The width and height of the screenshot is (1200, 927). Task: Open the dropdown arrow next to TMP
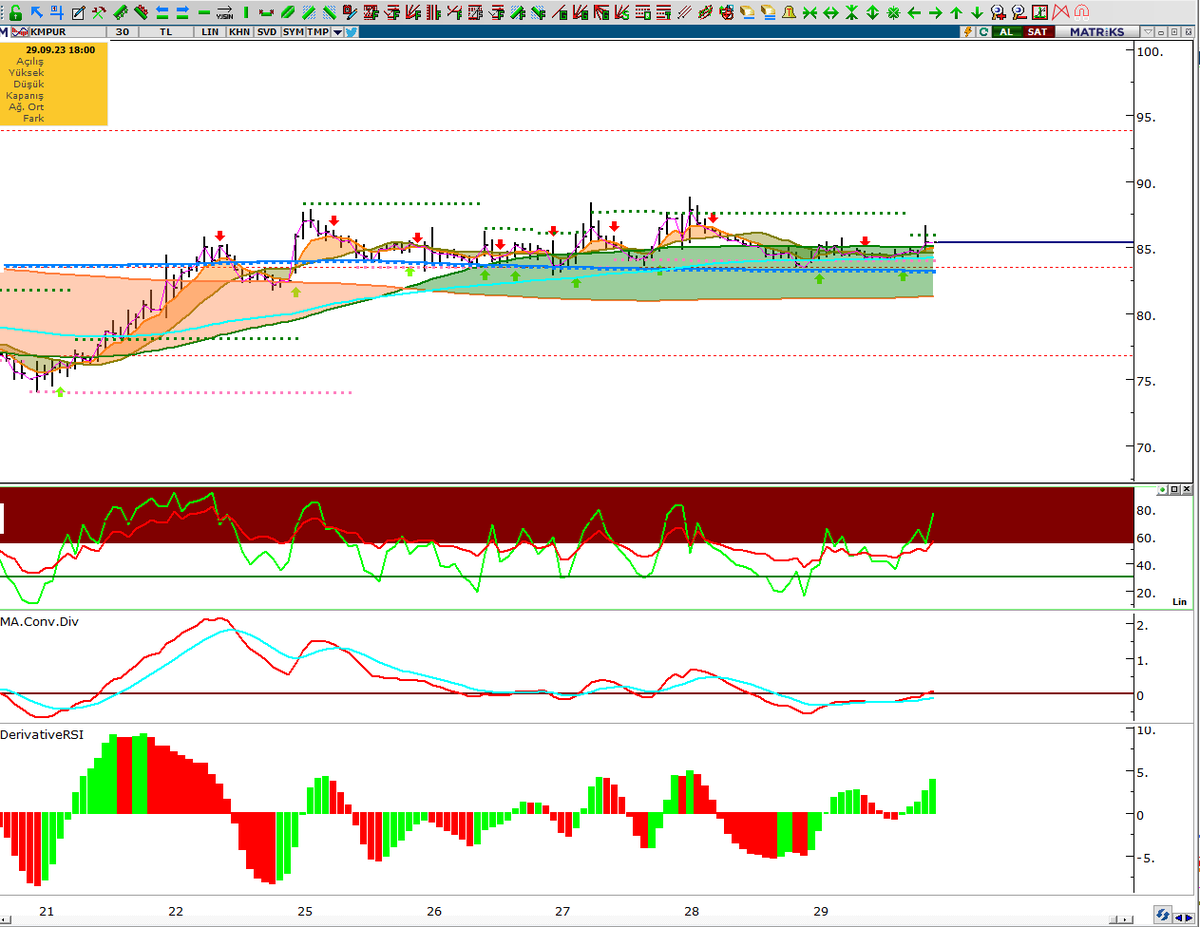coord(338,32)
